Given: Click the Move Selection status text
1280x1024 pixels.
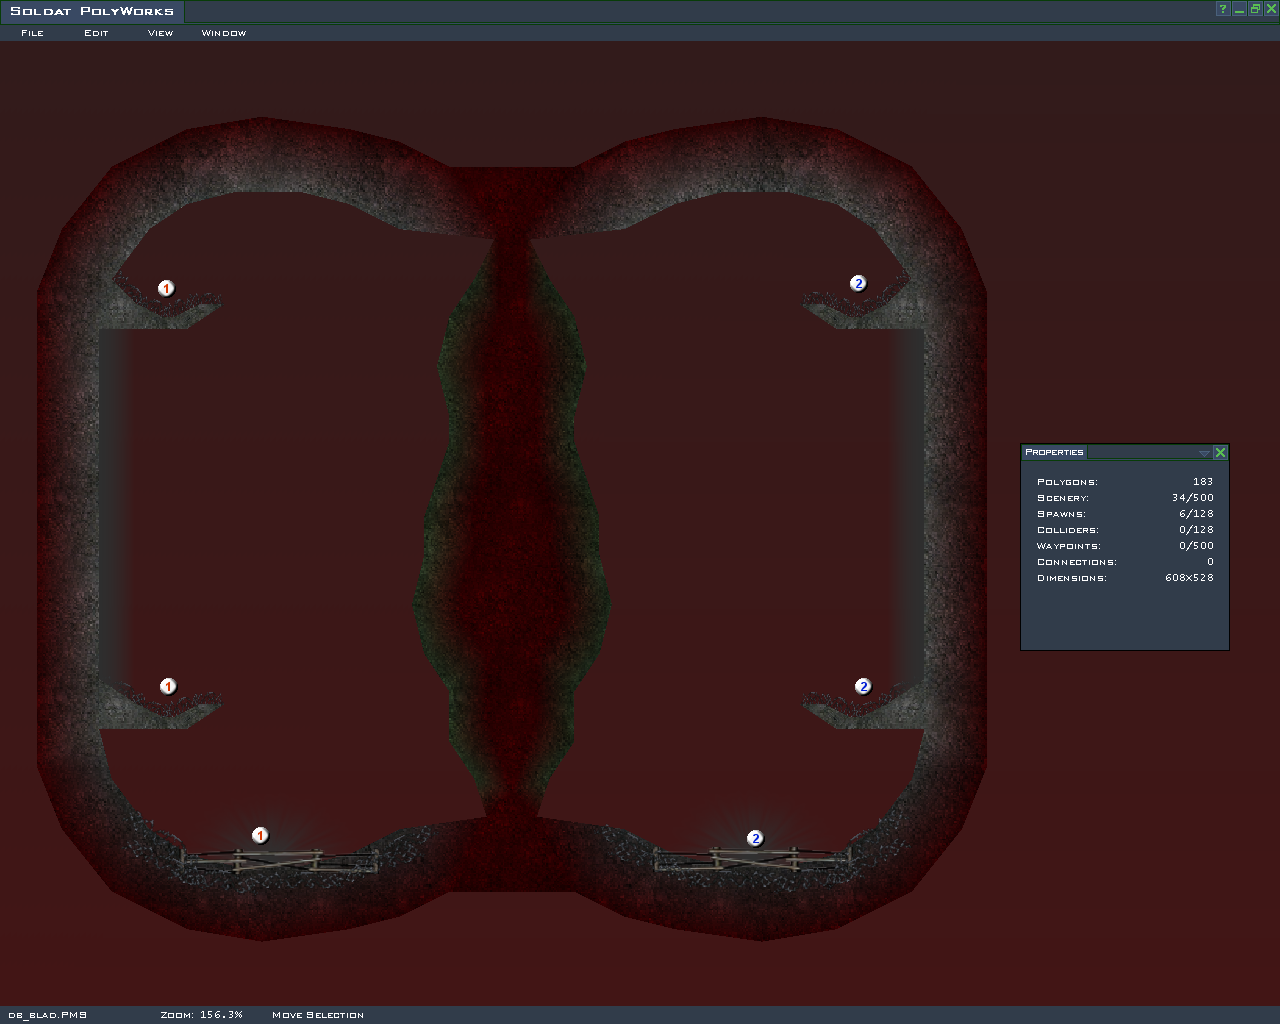Looking at the screenshot, I should 317,1015.
